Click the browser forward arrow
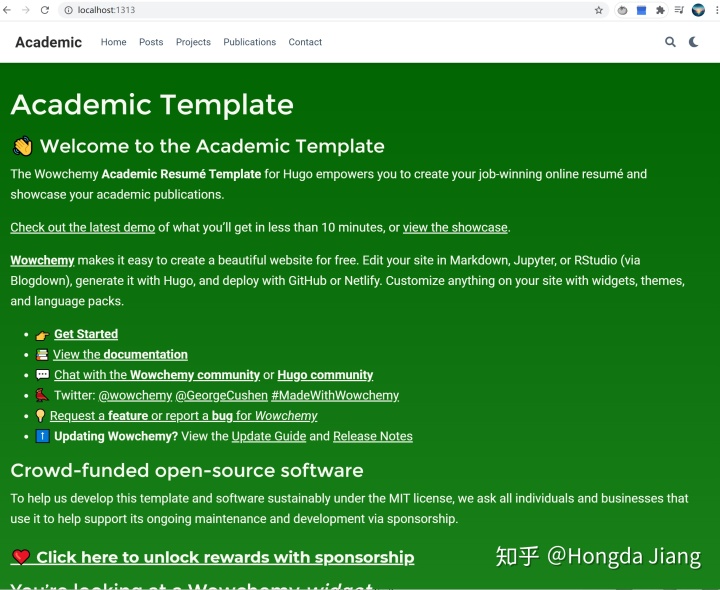 coord(26,10)
